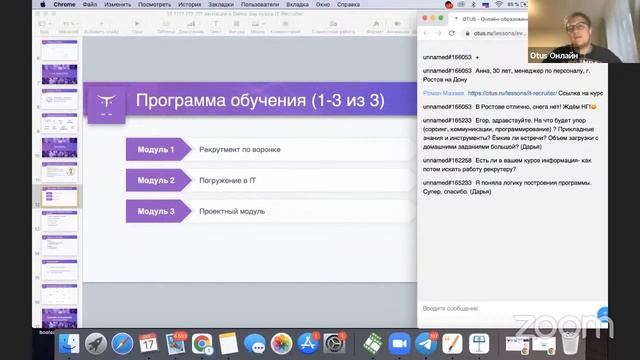Click chat message Я поняла логику построения программы

508,187
